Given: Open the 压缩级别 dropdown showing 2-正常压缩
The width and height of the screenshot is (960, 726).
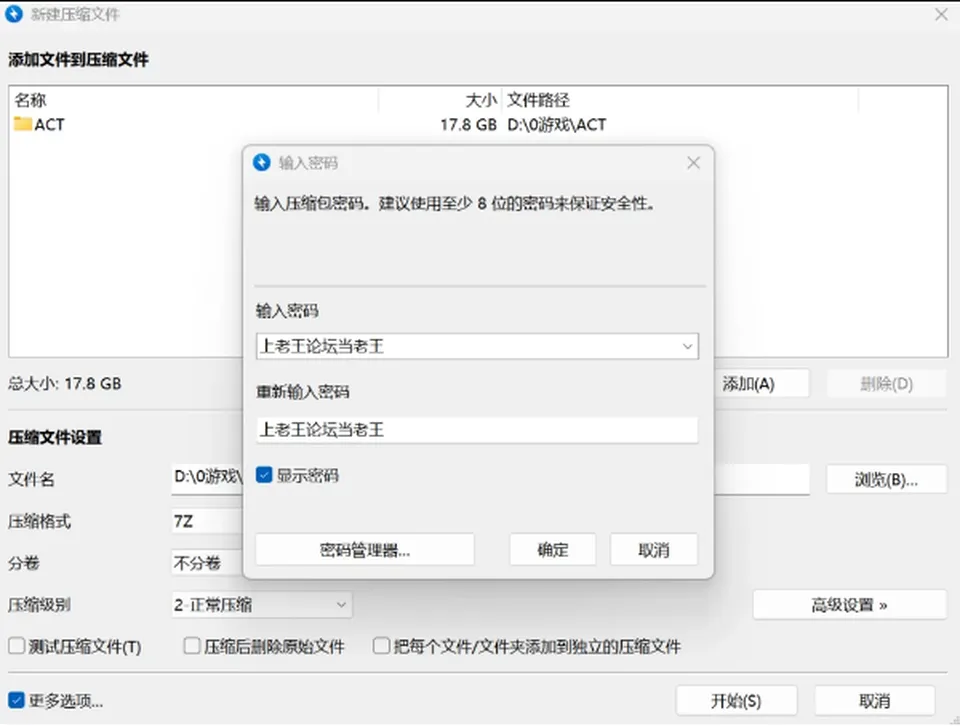Looking at the screenshot, I should (x=261, y=605).
